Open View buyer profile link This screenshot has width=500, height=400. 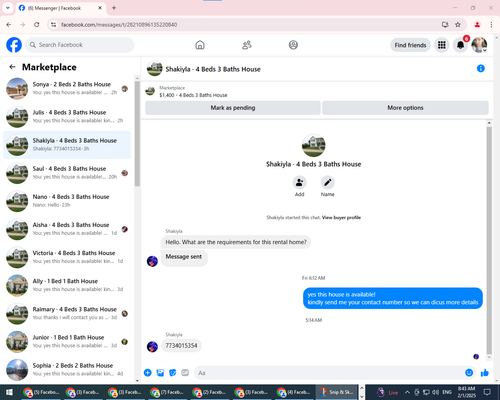pos(341,217)
